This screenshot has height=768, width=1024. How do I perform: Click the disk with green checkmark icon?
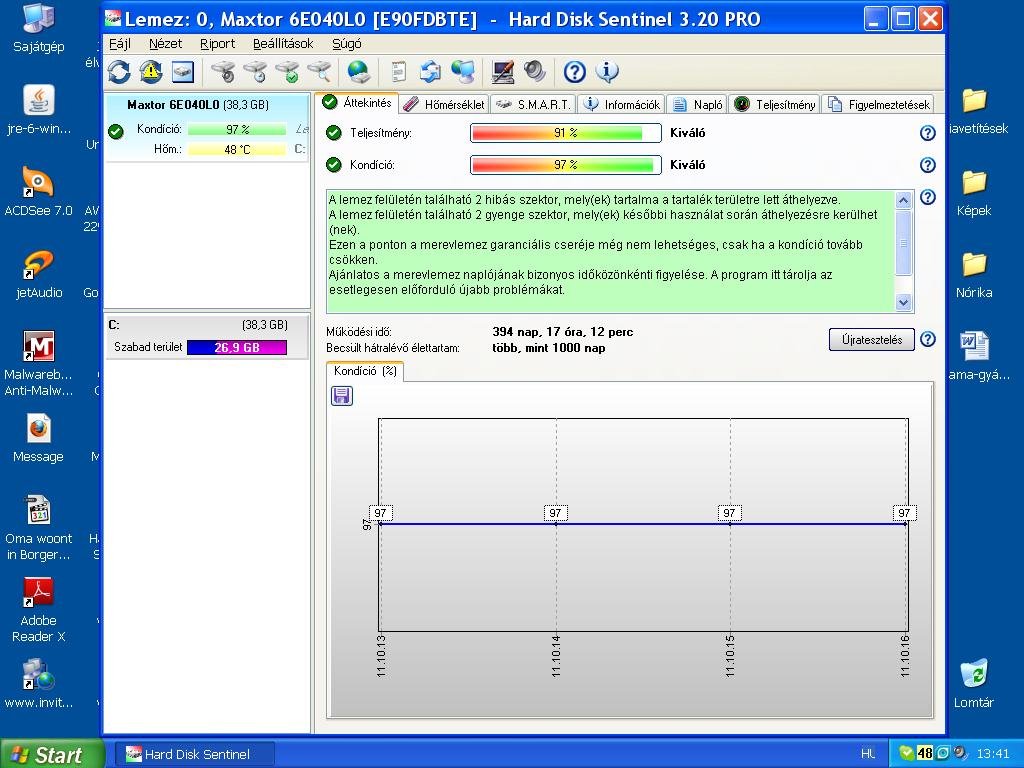(287, 72)
